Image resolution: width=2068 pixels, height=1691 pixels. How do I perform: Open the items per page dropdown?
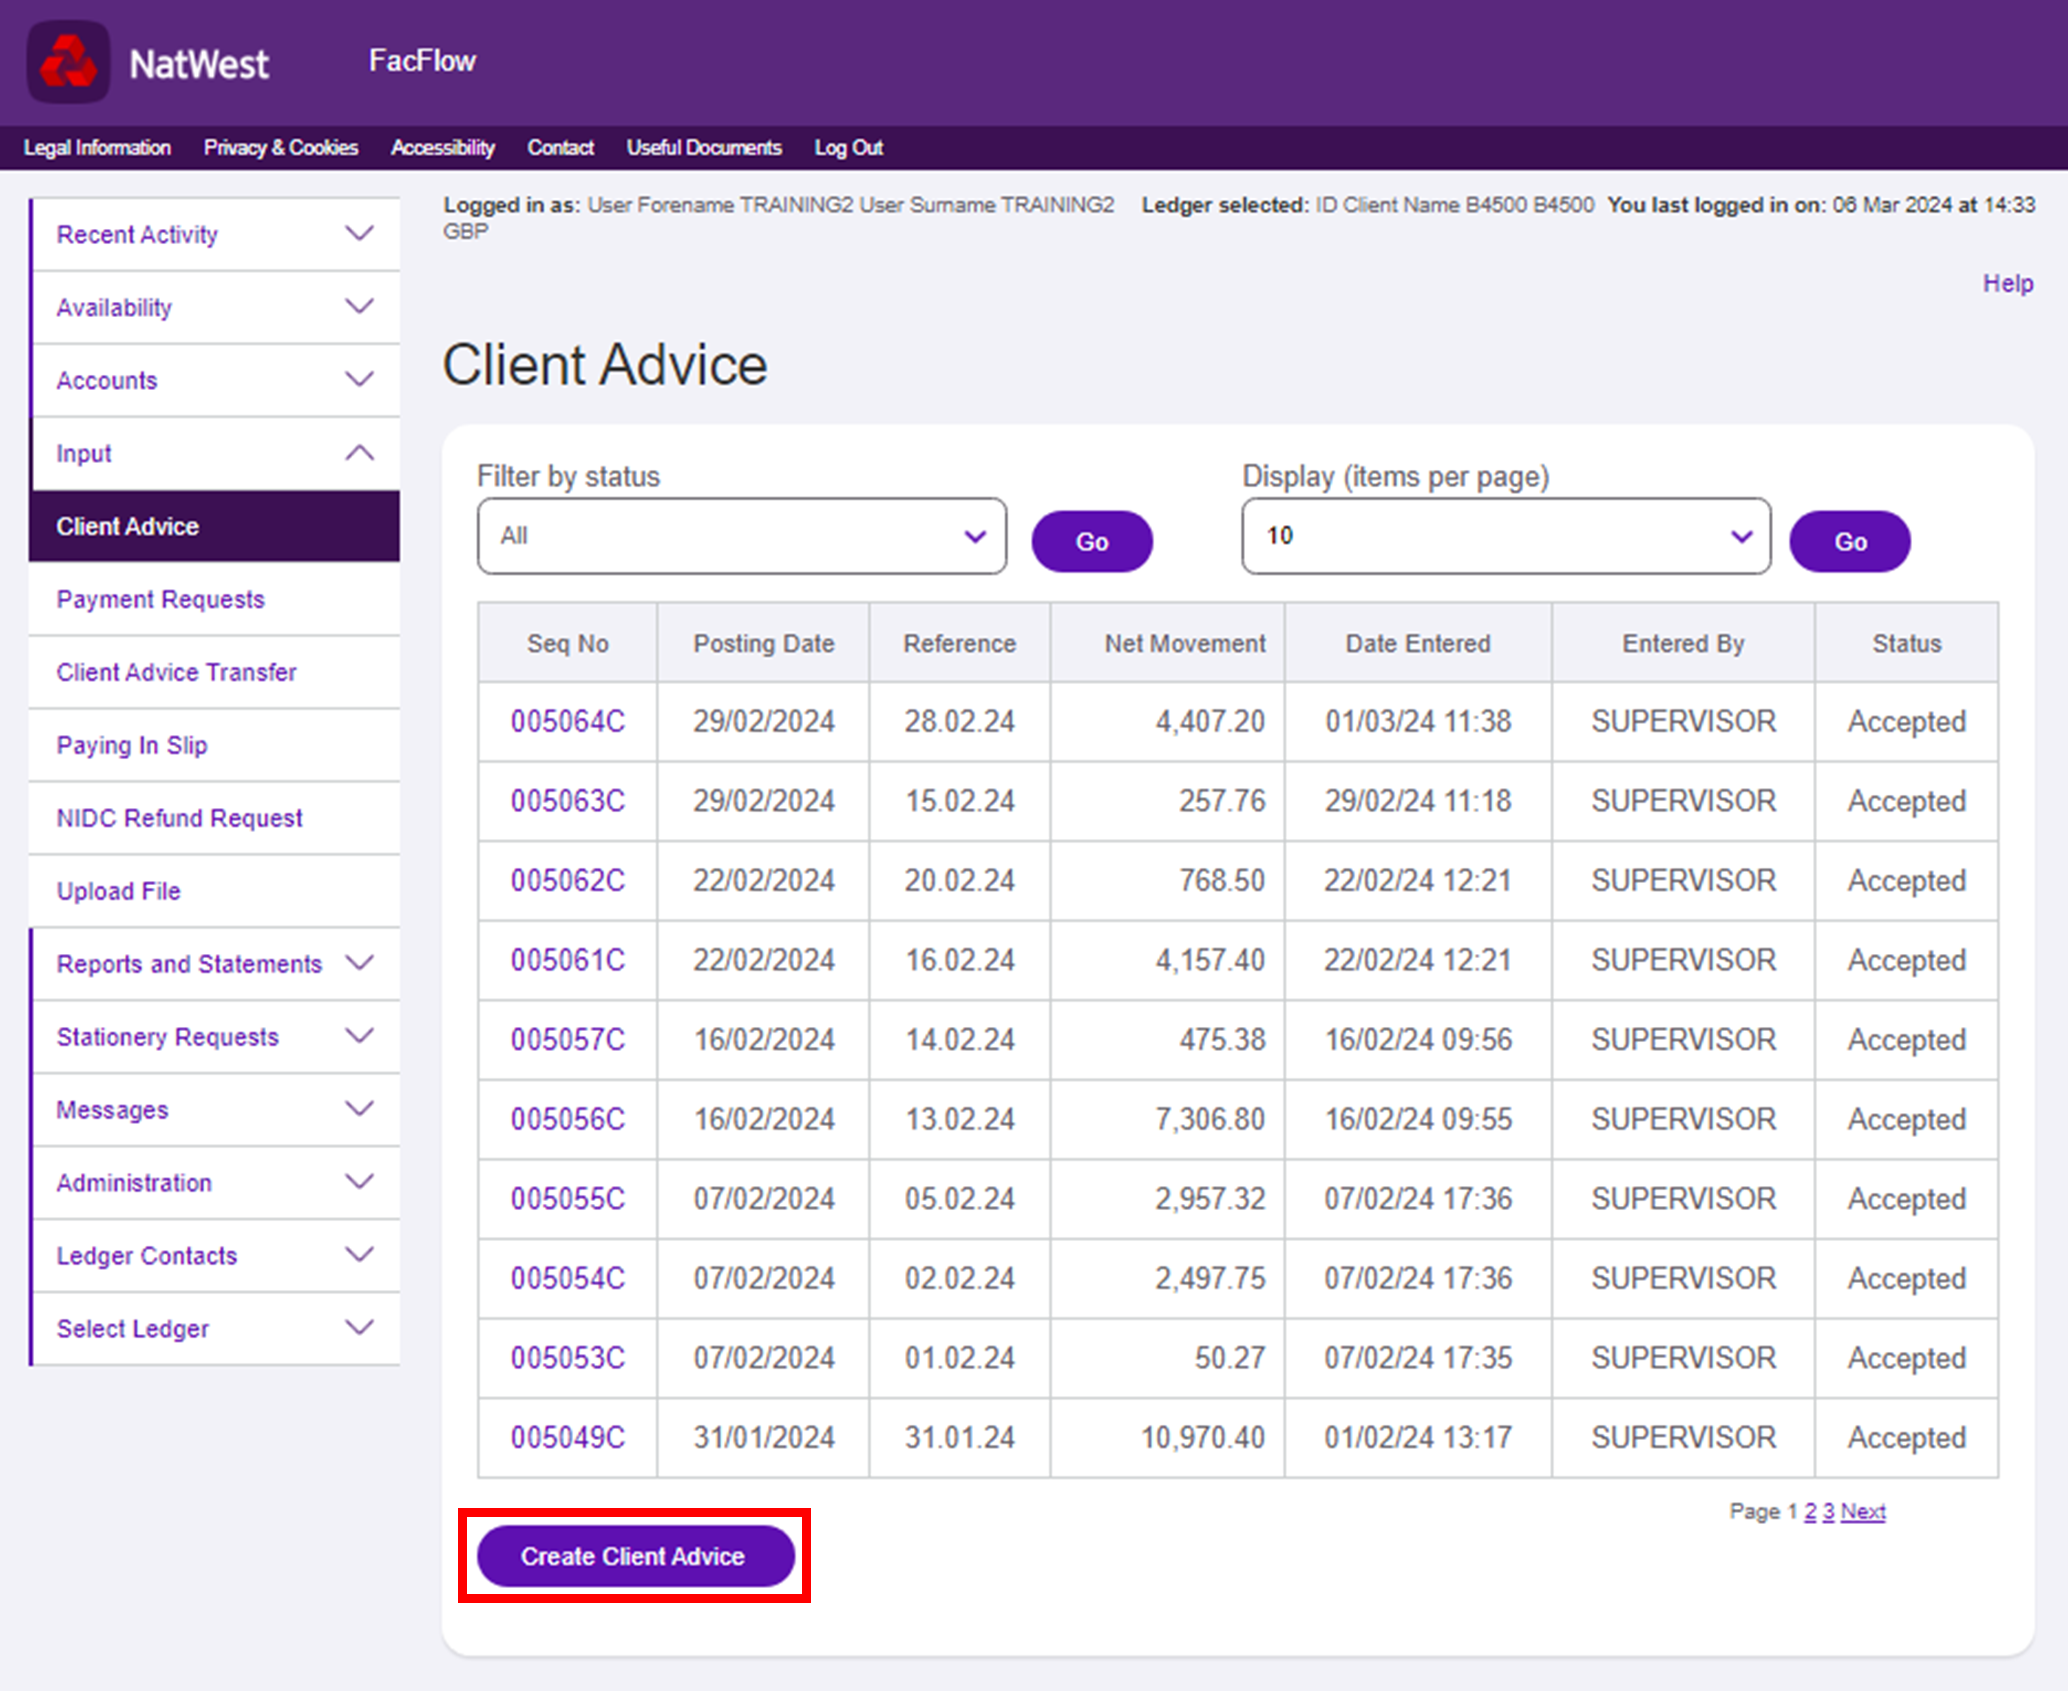(x=1505, y=536)
